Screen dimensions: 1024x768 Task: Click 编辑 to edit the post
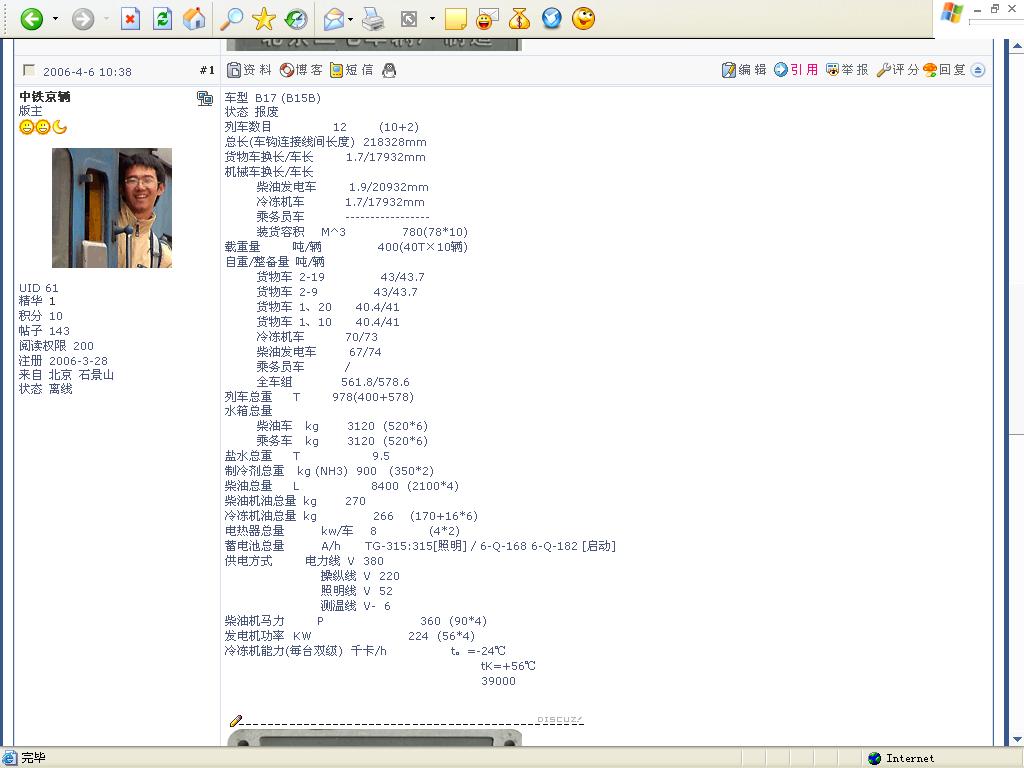click(x=744, y=70)
